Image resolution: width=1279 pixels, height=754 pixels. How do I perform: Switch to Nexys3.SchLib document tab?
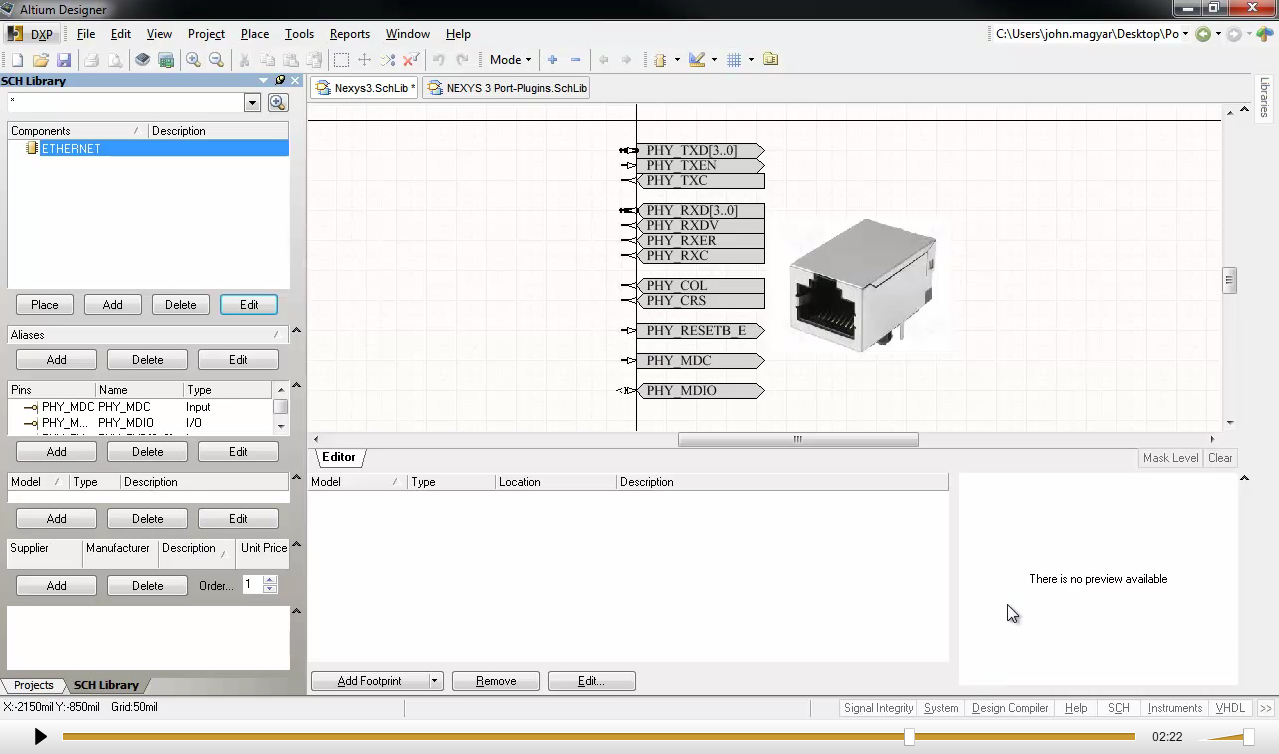365,88
